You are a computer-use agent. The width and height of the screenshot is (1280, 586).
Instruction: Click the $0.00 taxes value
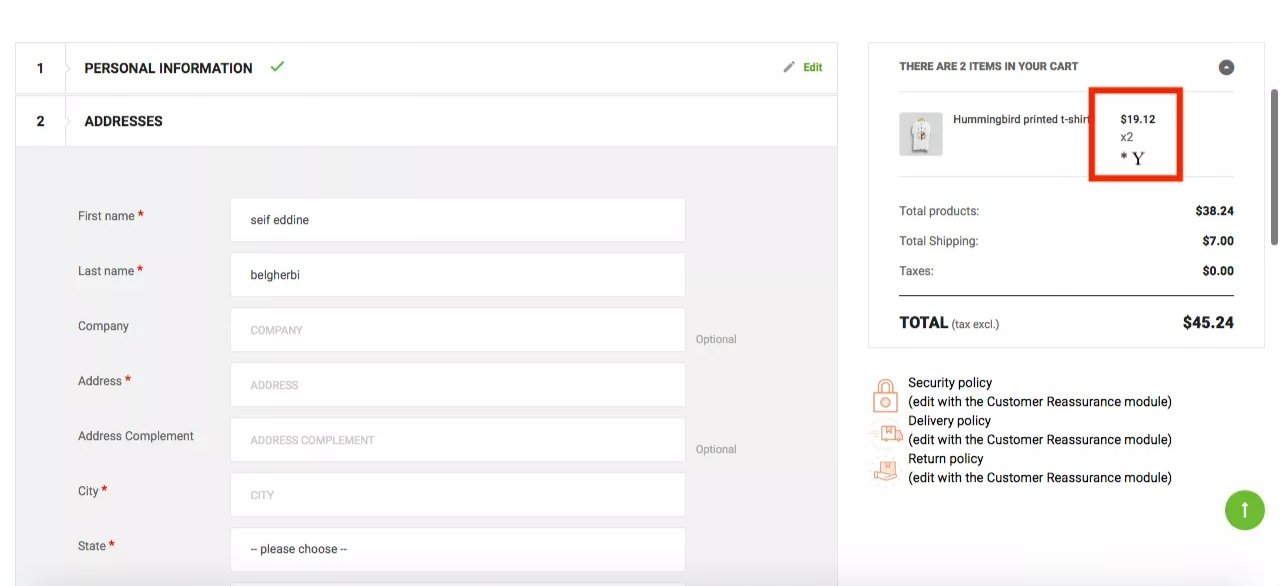[x=1218, y=271]
